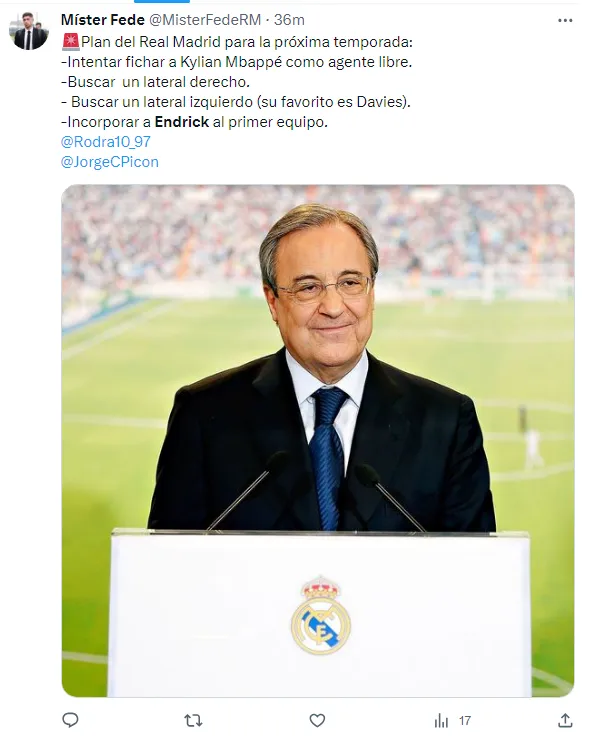Click the @MisterFedeRM handle

[x=205, y=20]
